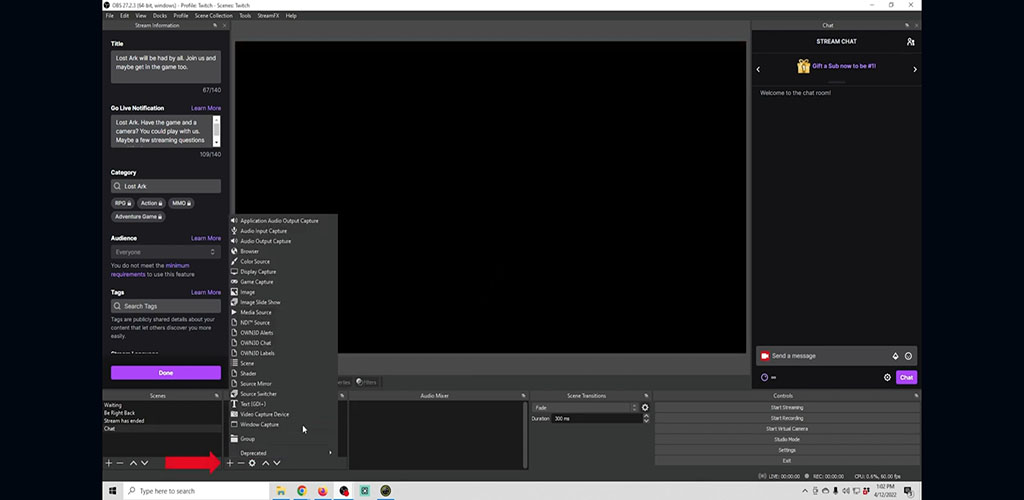The width and height of the screenshot is (1024, 500).
Task: Expand the Deprecated submenu
Action: 281,453
